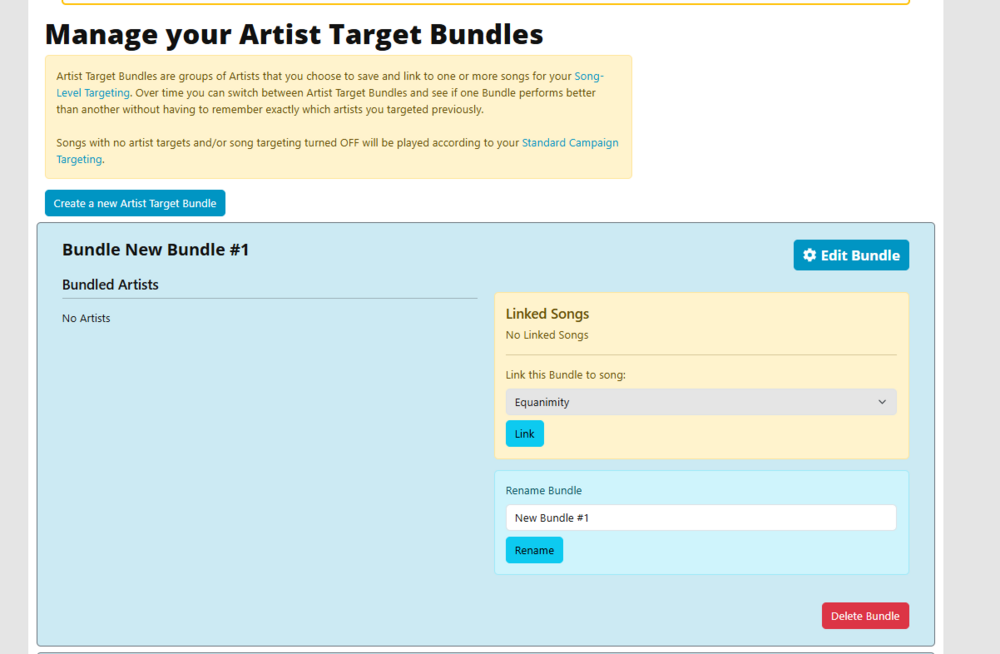Click the Rename button
The width and height of the screenshot is (1000, 654).
(x=534, y=550)
